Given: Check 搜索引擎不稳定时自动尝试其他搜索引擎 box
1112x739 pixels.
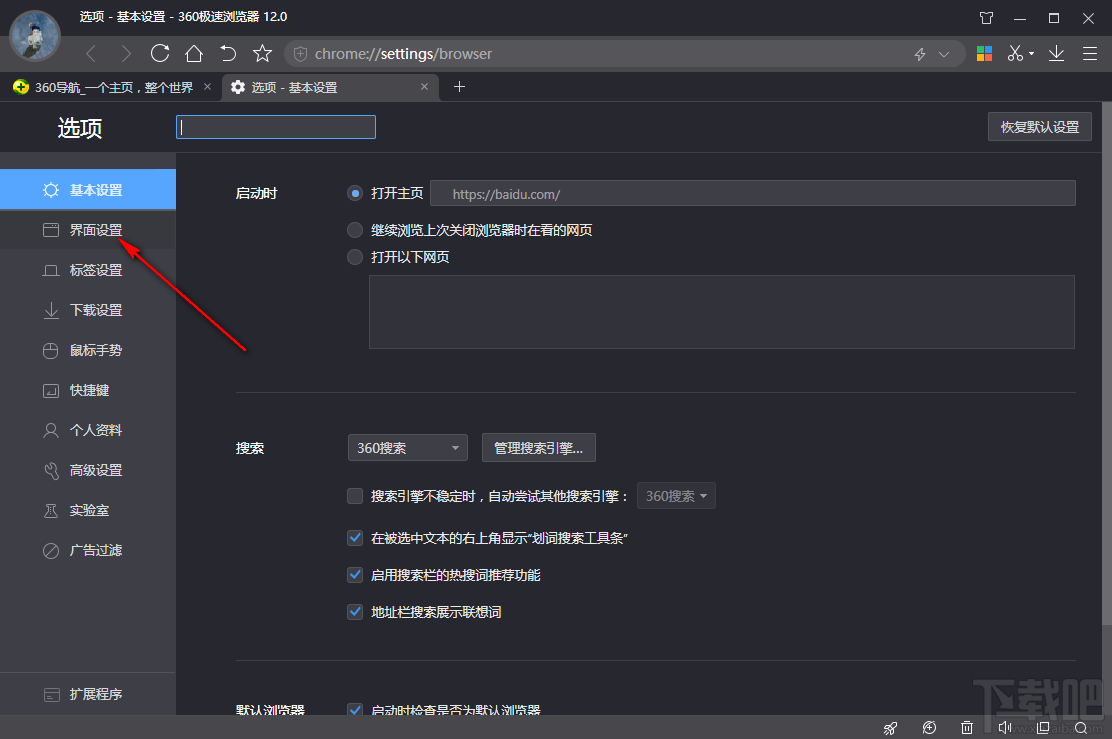Looking at the screenshot, I should pos(355,496).
